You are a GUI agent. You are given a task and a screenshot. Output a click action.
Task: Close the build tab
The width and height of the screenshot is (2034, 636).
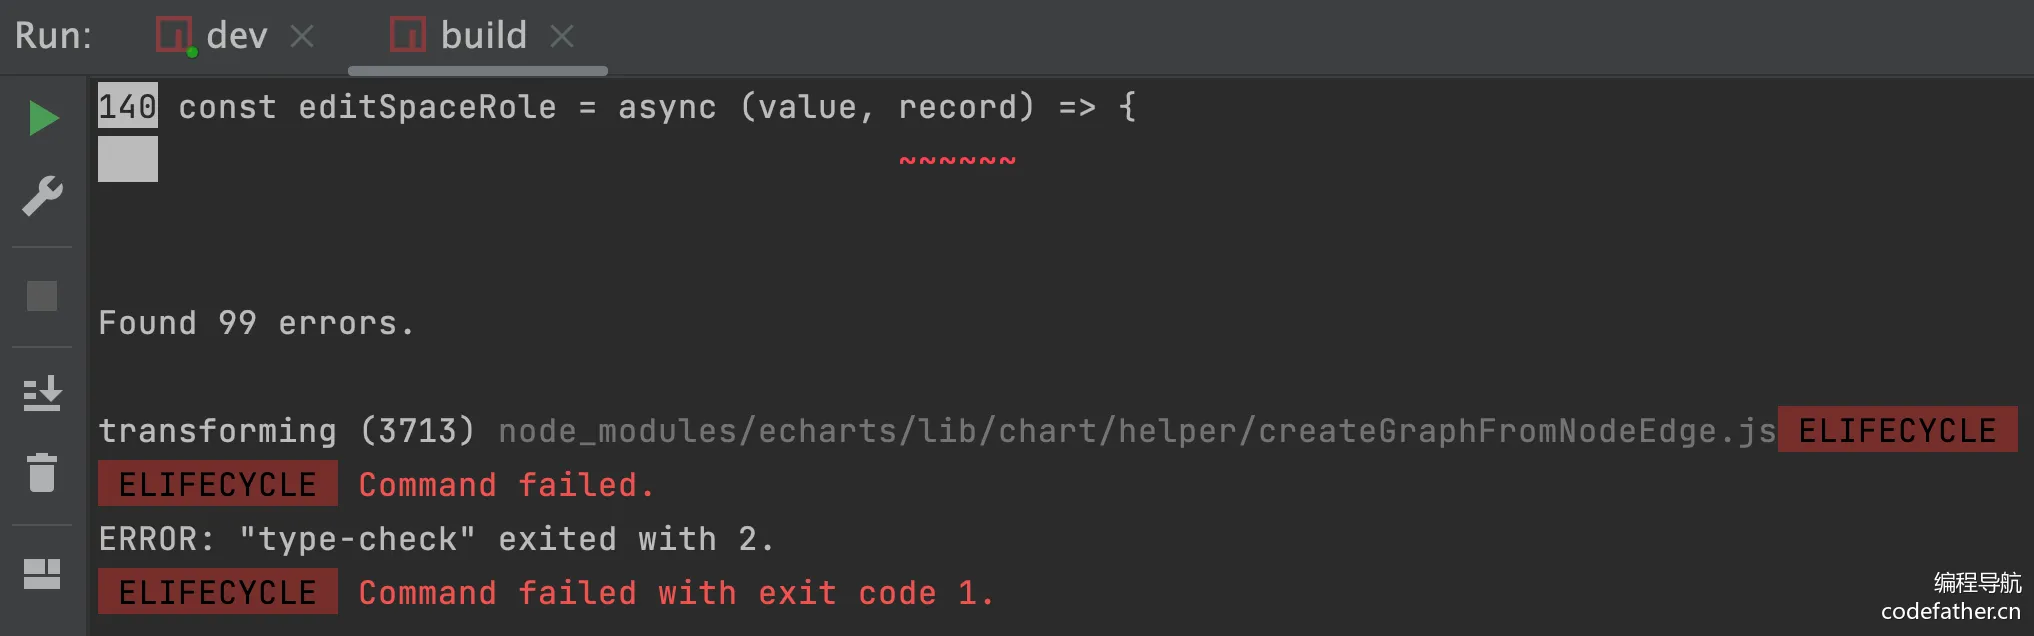pos(562,37)
